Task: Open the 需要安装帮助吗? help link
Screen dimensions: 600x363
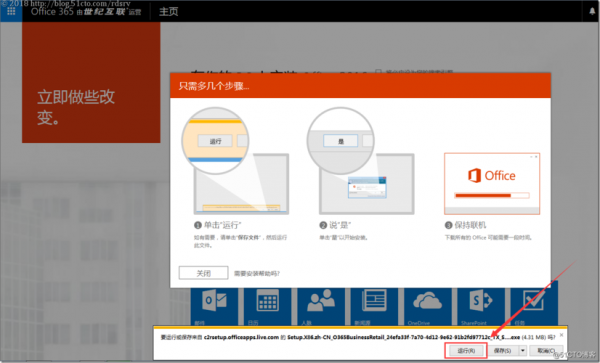Action: pos(257,273)
